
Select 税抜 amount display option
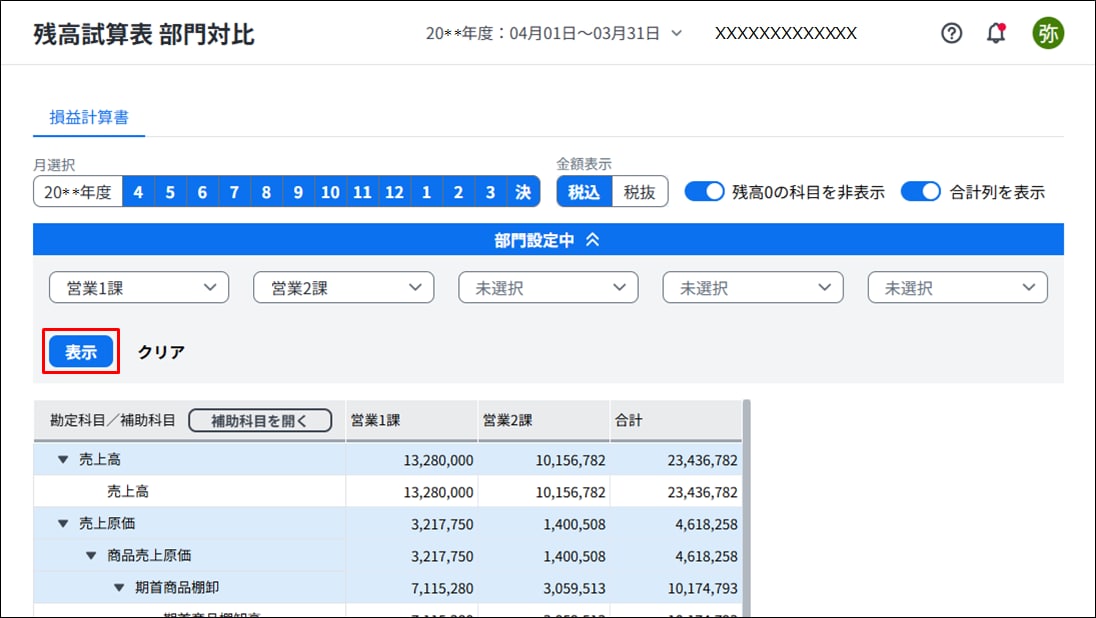(x=640, y=192)
